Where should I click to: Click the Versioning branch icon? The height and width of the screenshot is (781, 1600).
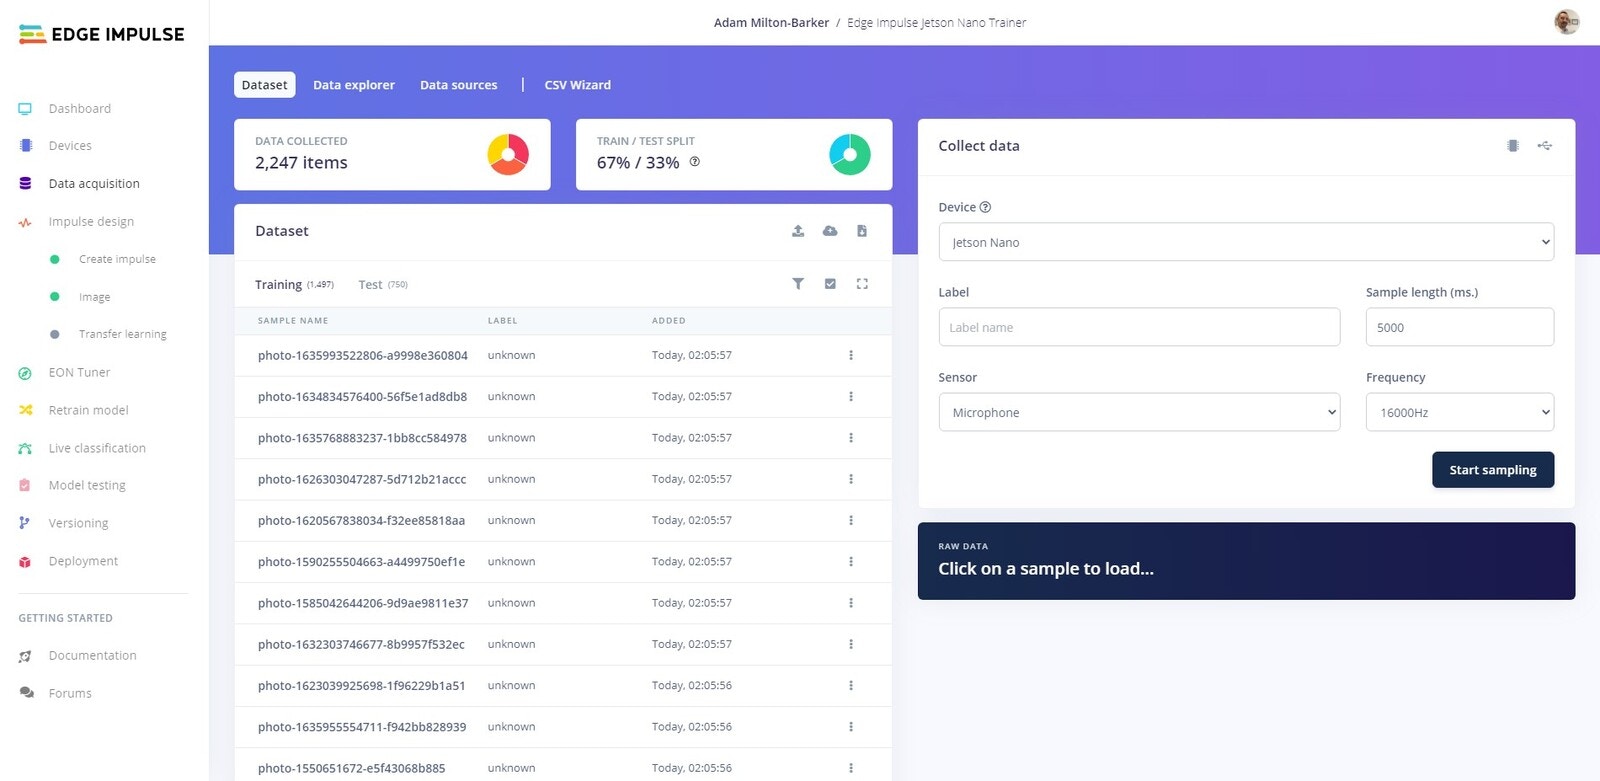tap(25, 523)
